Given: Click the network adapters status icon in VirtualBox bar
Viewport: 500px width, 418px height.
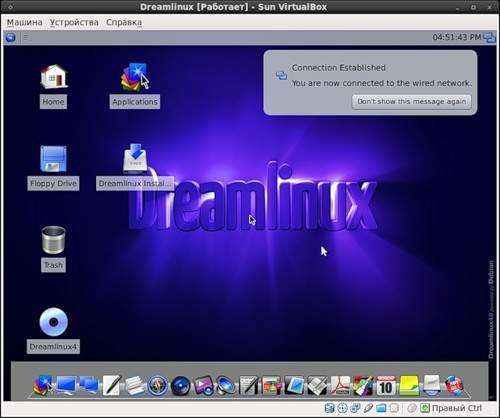Looking at the screenshot, I should point(355,408).
